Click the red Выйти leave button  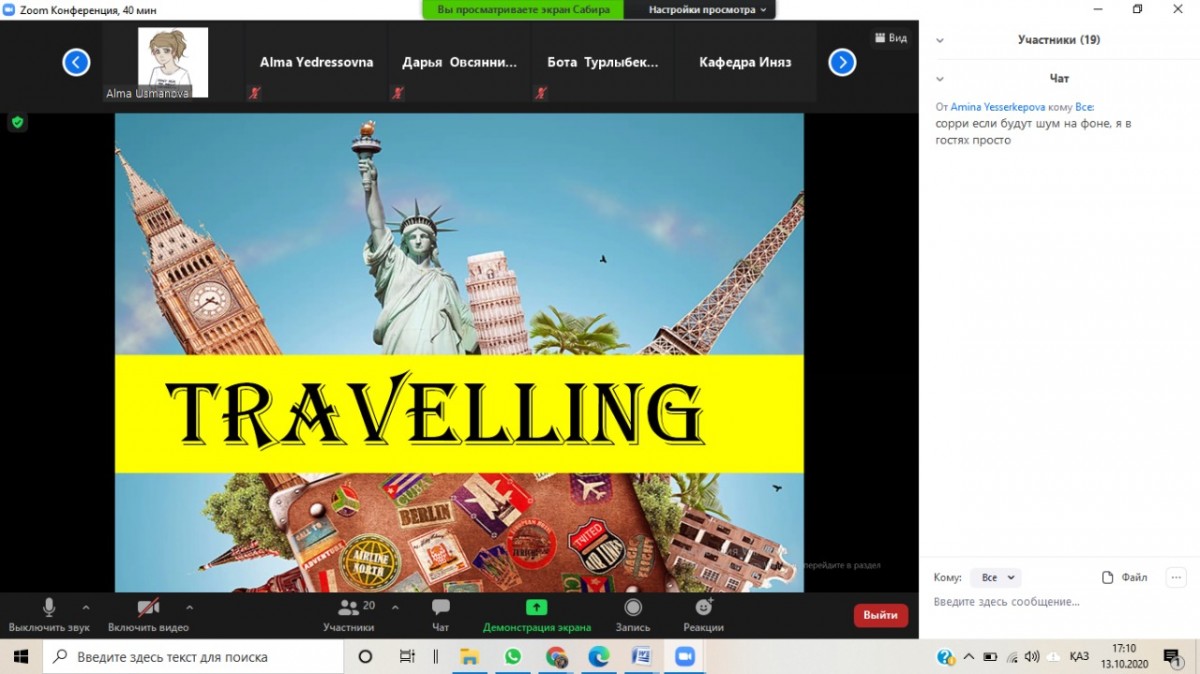pos(881,615)
